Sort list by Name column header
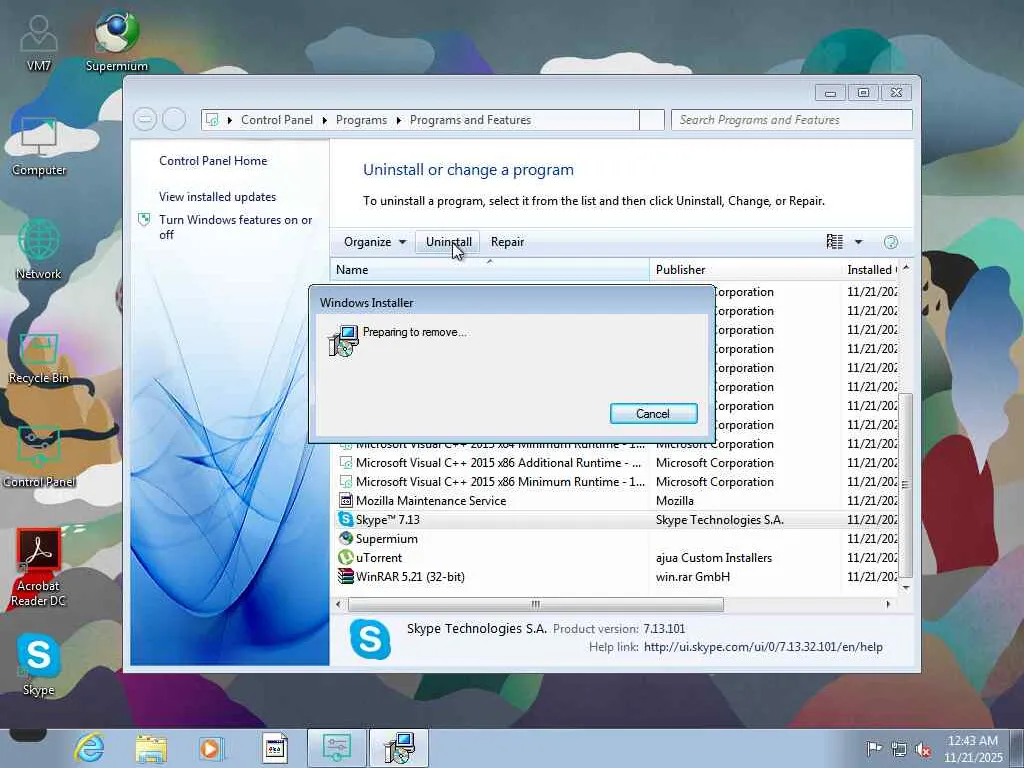 [x=490, y=270]
